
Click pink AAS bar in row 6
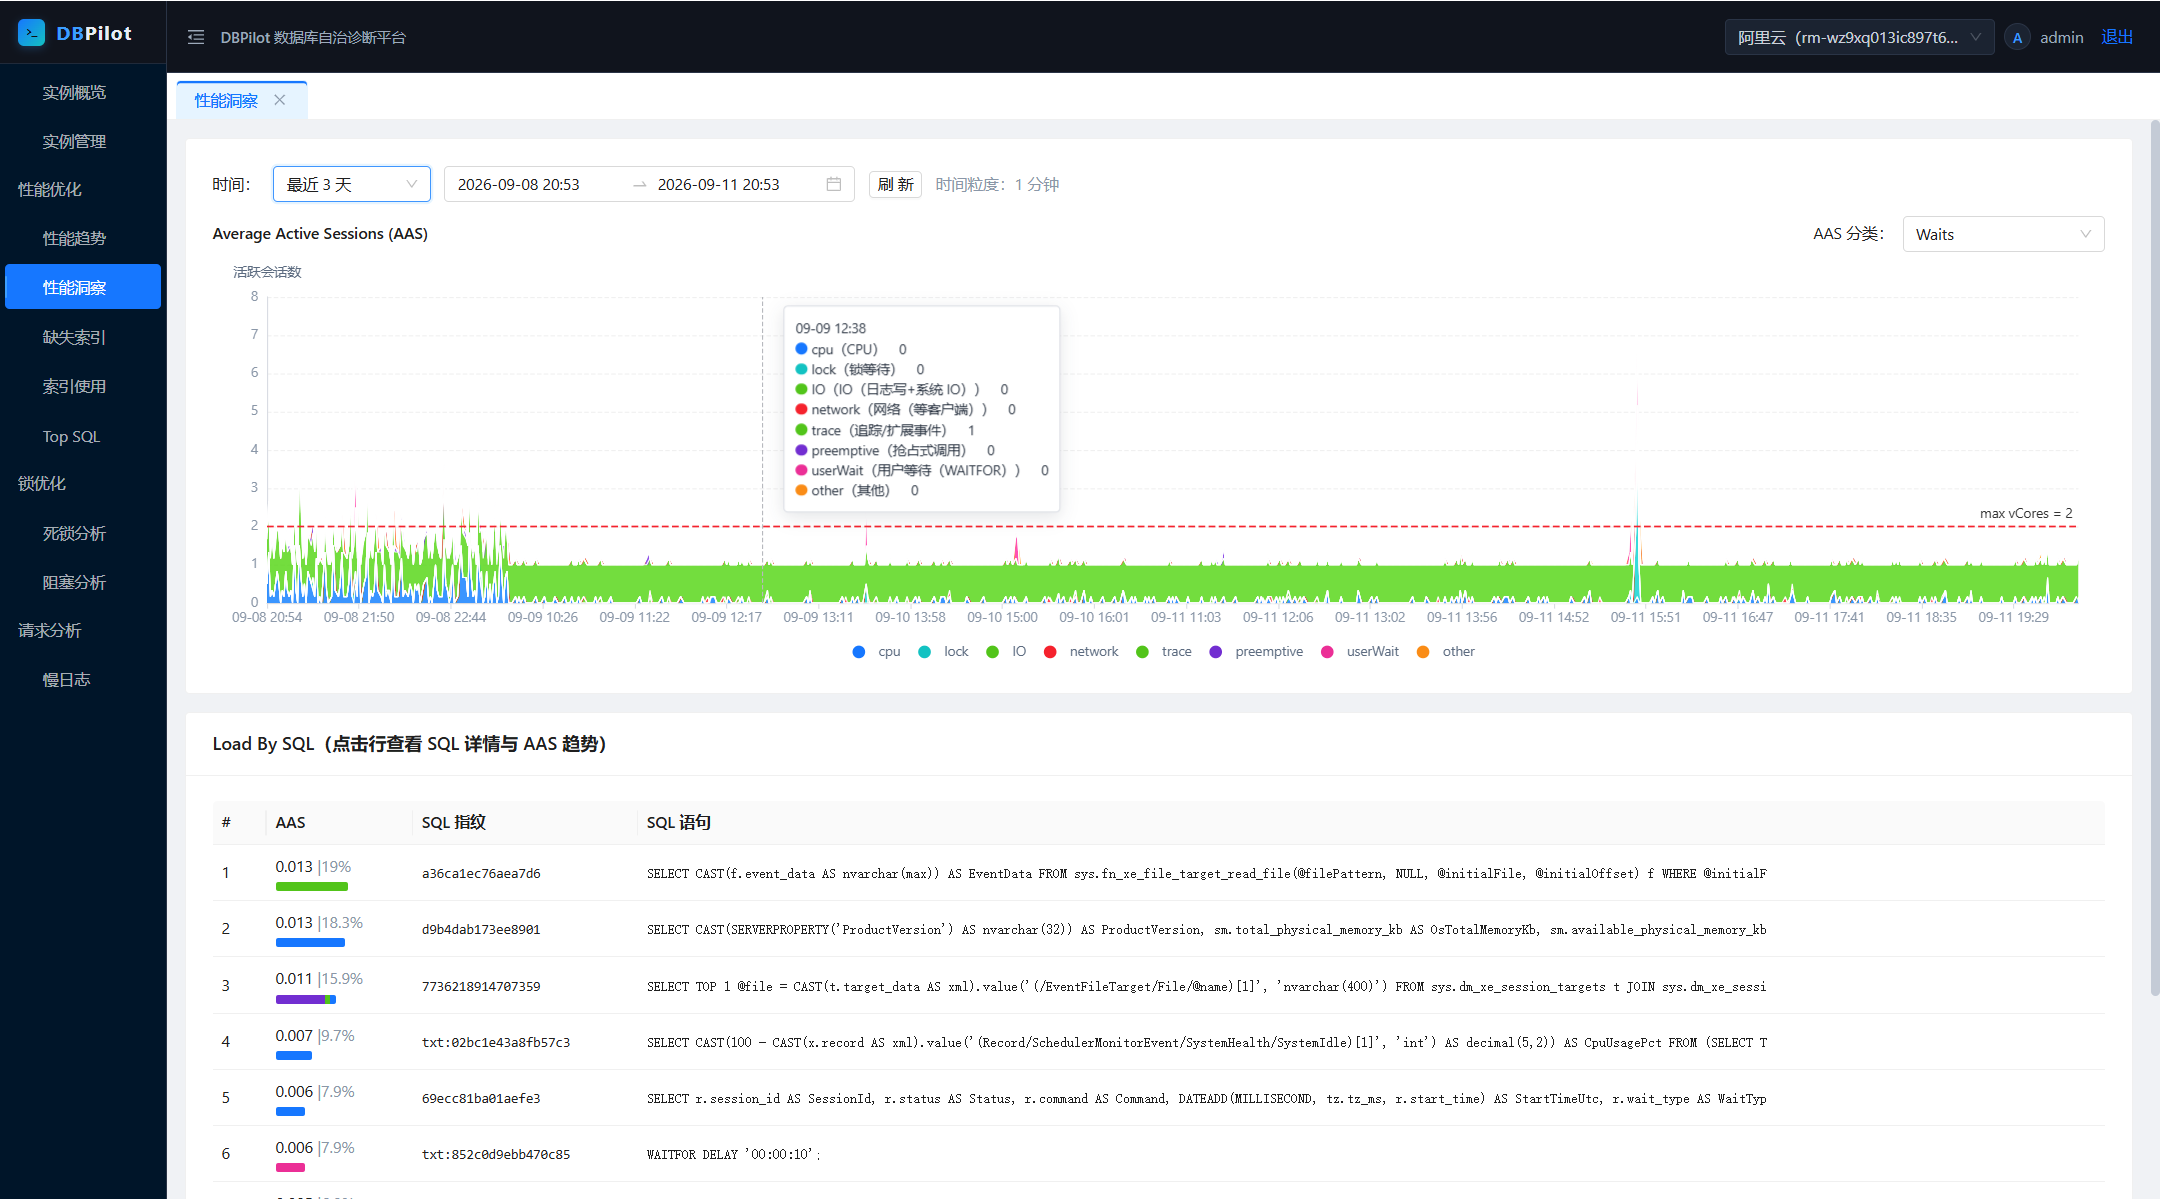(290, 1168)
